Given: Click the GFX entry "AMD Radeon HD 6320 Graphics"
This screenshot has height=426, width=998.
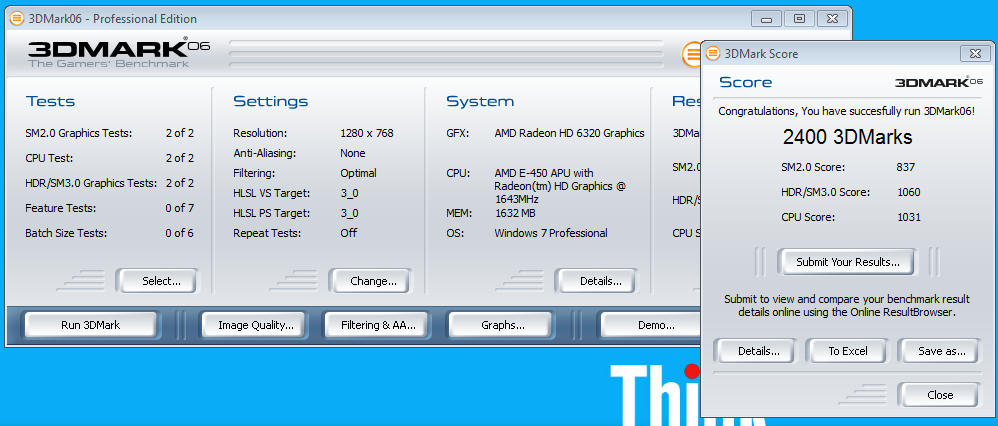Looking at the screenshot, I should 569,133.
